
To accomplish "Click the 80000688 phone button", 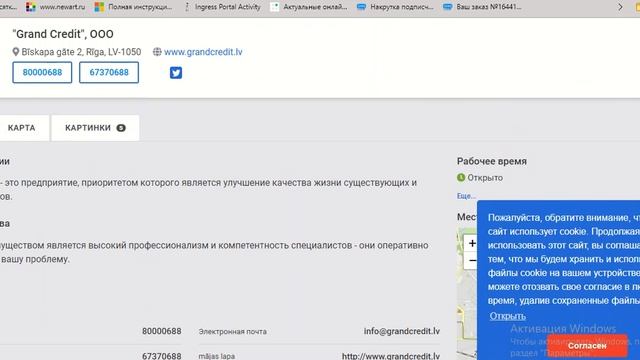I will click(x=42, y=72).
